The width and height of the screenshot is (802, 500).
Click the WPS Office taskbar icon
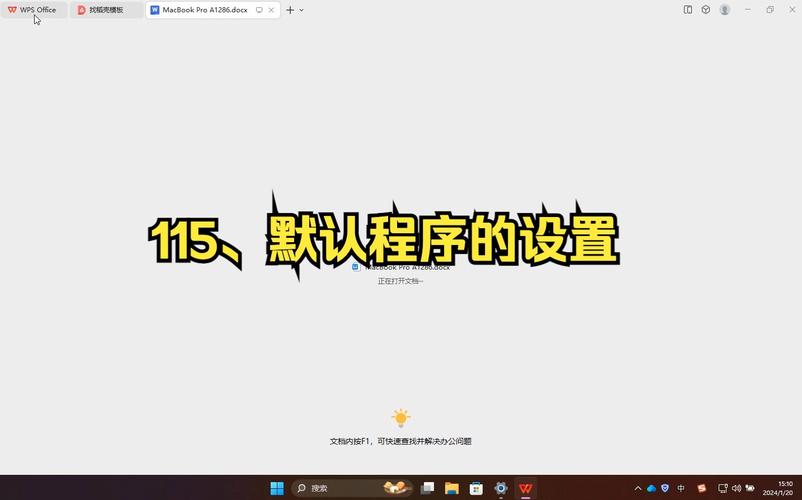coord(525,488)
